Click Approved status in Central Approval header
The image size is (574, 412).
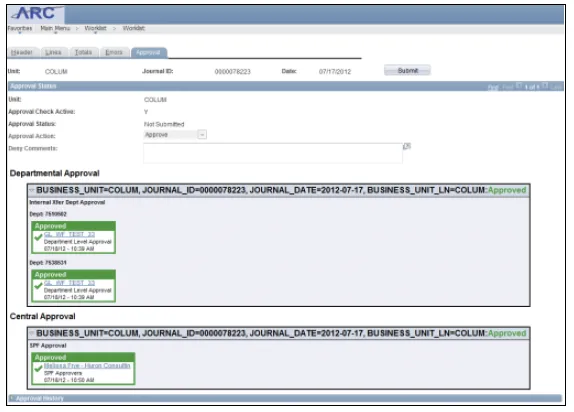[507, 333]
